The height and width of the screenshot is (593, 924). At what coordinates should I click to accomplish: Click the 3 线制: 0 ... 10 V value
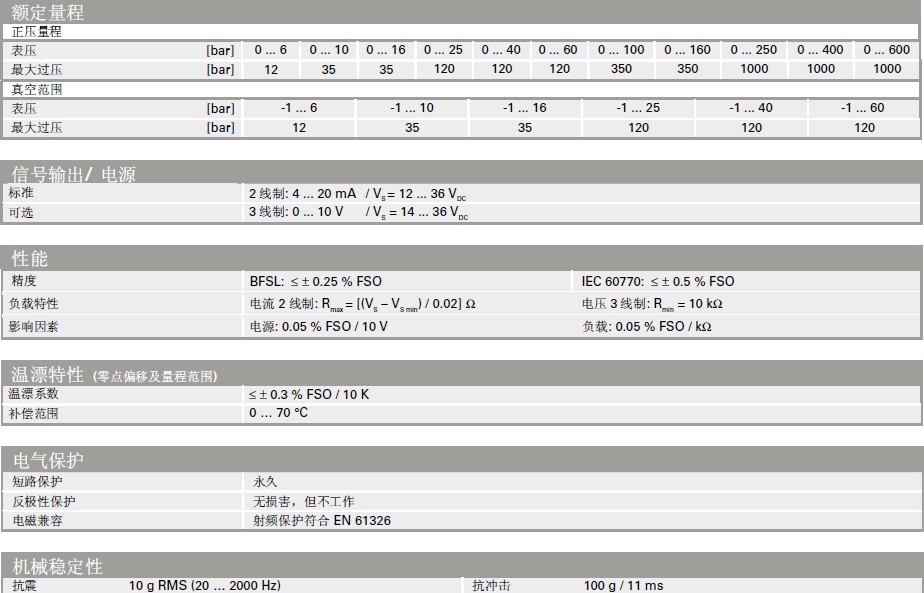296,212
